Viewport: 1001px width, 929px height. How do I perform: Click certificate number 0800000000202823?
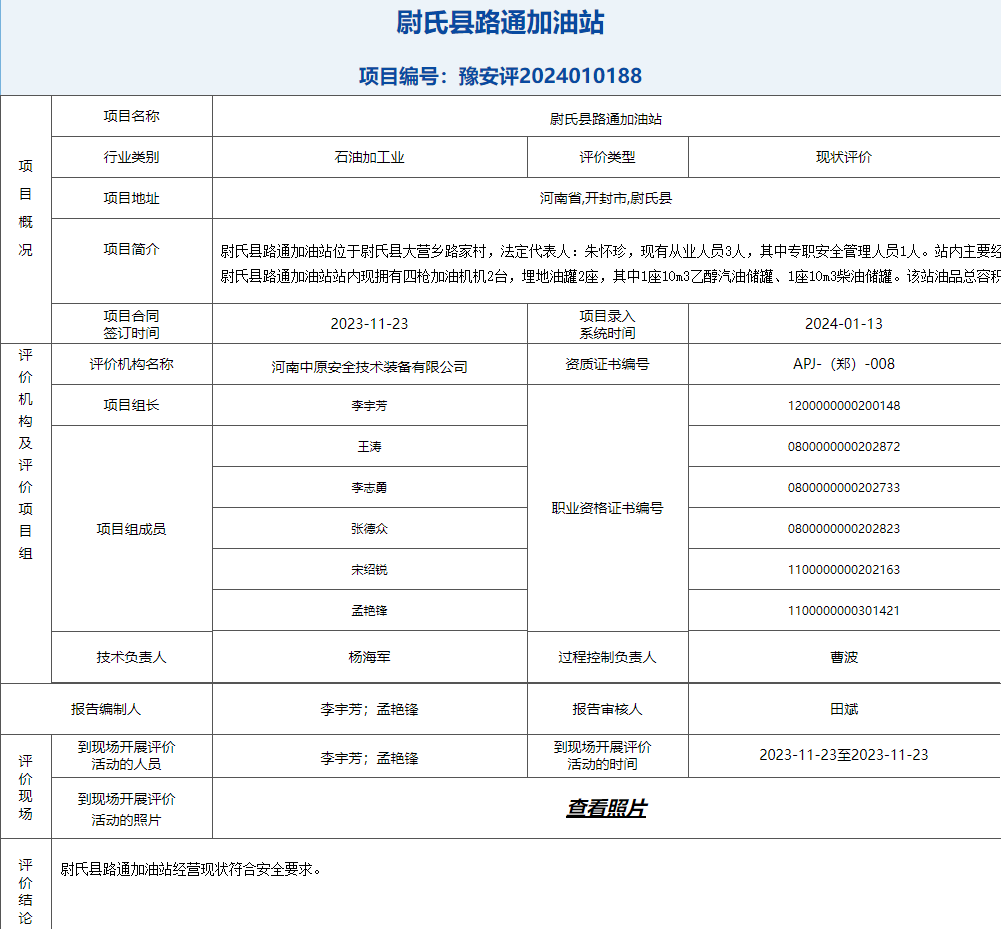pos(843,529)
